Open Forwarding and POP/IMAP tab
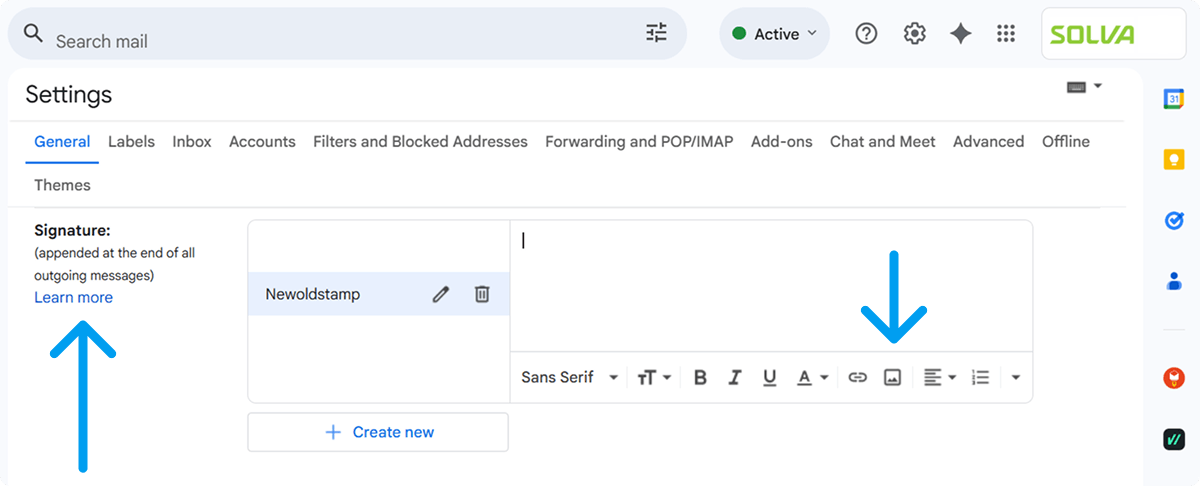 pos(639,141)
